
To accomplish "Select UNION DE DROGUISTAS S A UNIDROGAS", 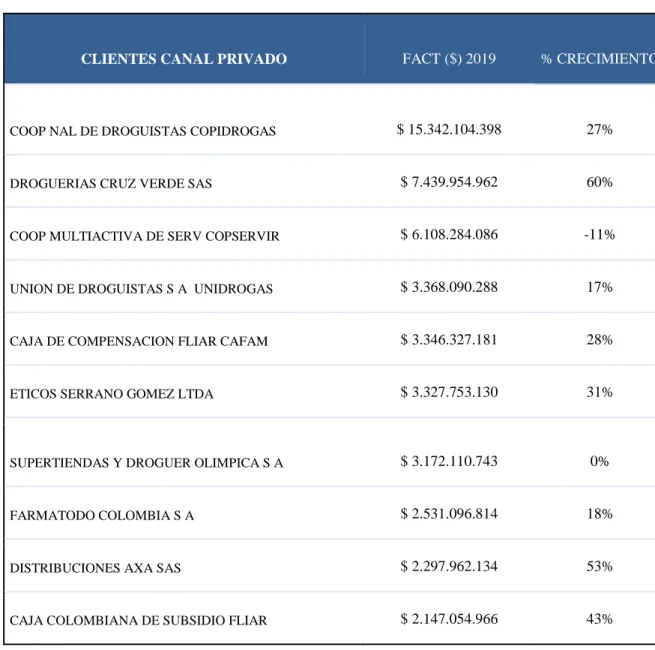I will pos(141,289).
